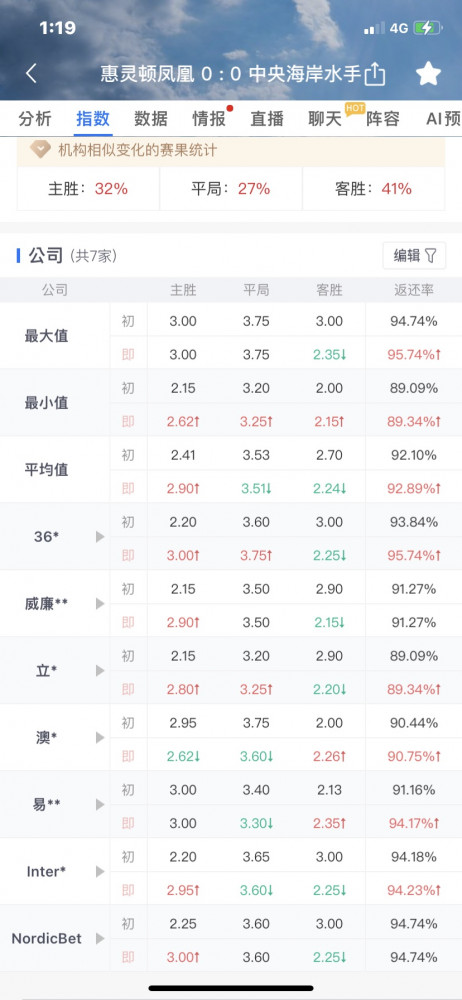Image resolution: width=462 pixels, height=1000 pixels.
Task: Tap the match title 惠灵顿凤凰 0:0 中央海岸水手
Action: point(229,74)
